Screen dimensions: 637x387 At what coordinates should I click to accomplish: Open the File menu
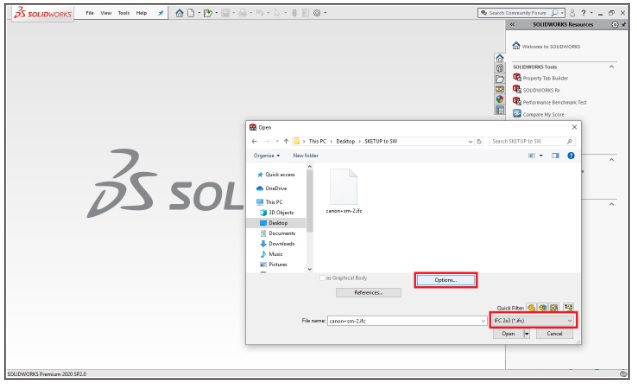pos(89,13)
